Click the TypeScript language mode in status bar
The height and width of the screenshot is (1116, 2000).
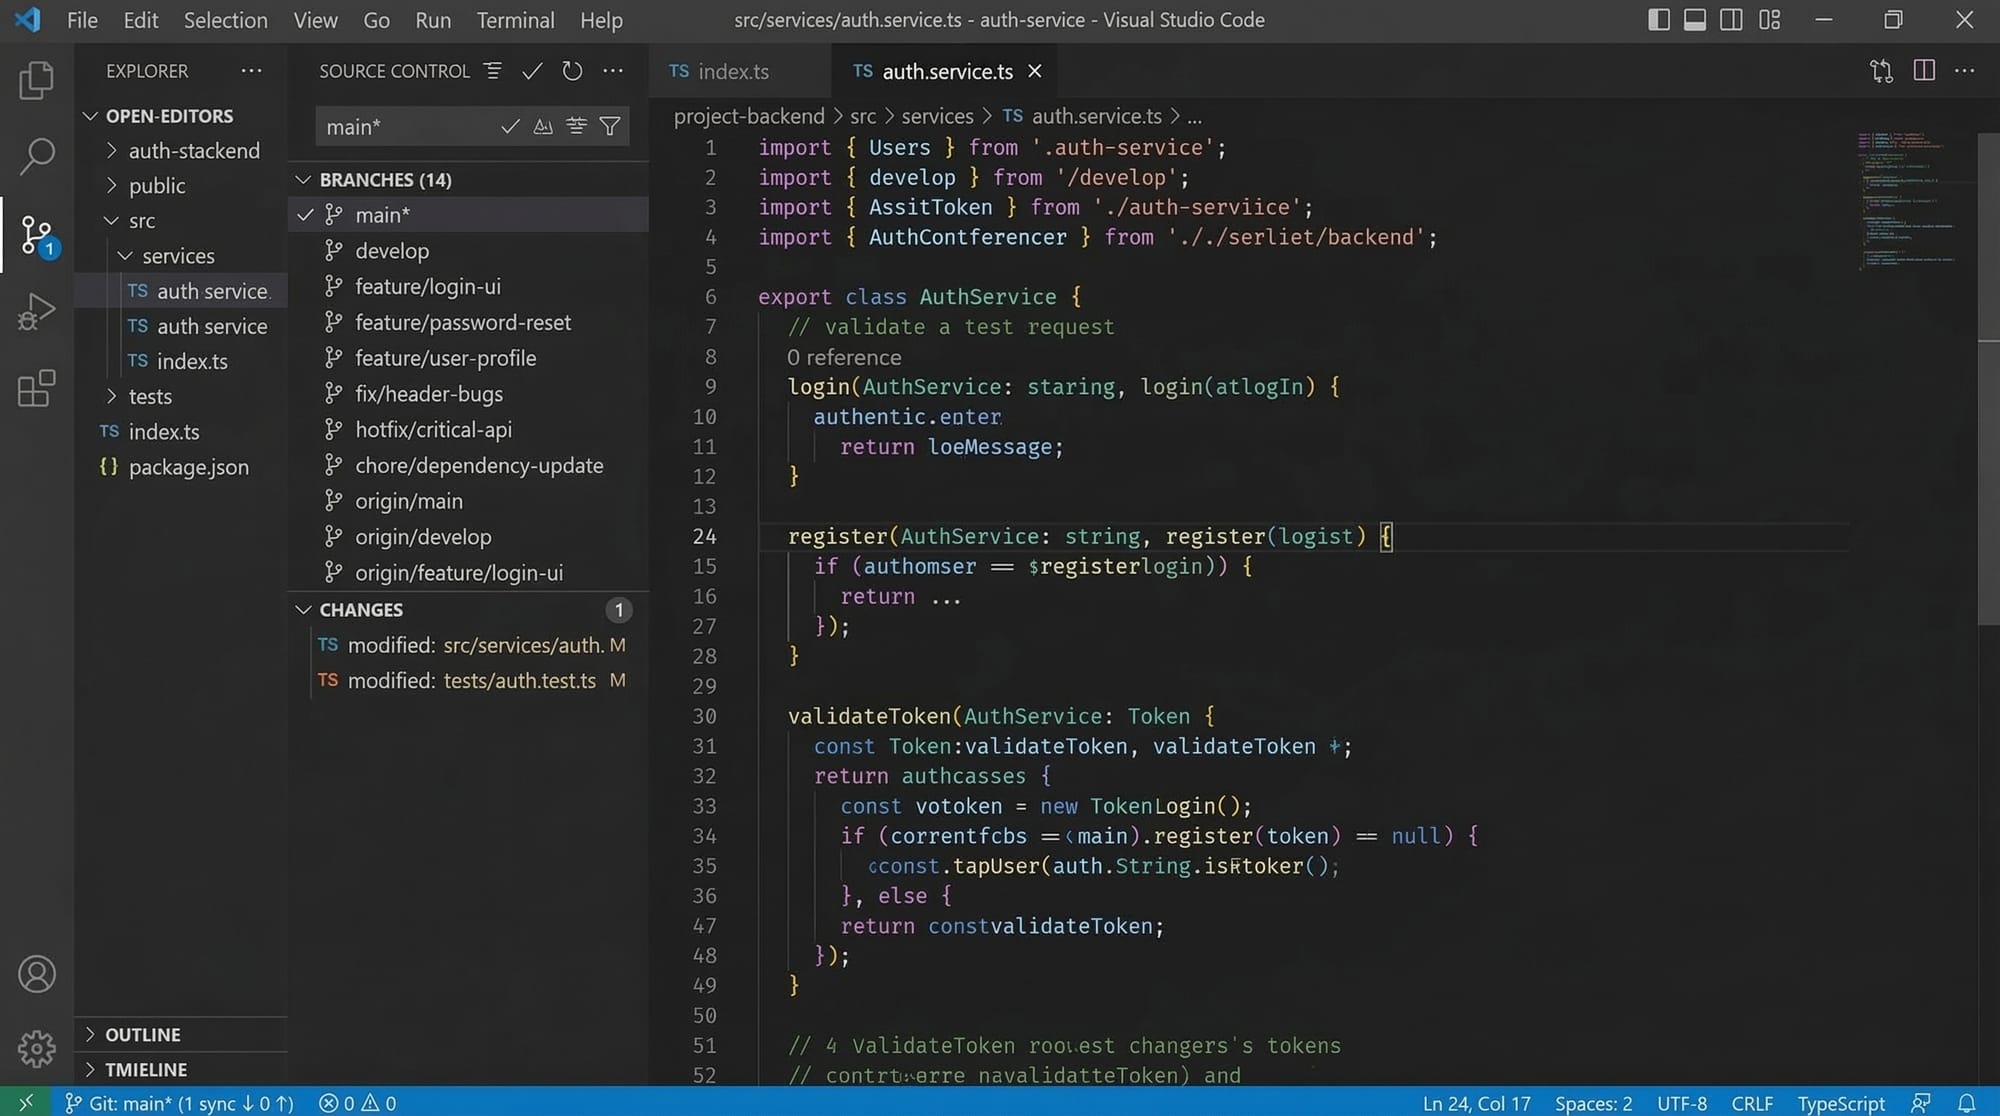point(1840,1103)
